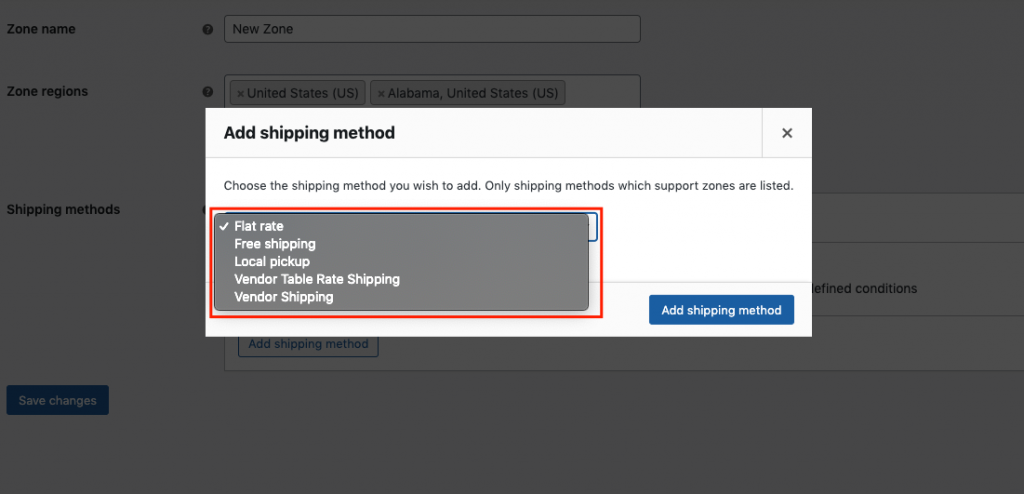Click the Zone regions label
1024x494 pixels.
pos(47,91)
